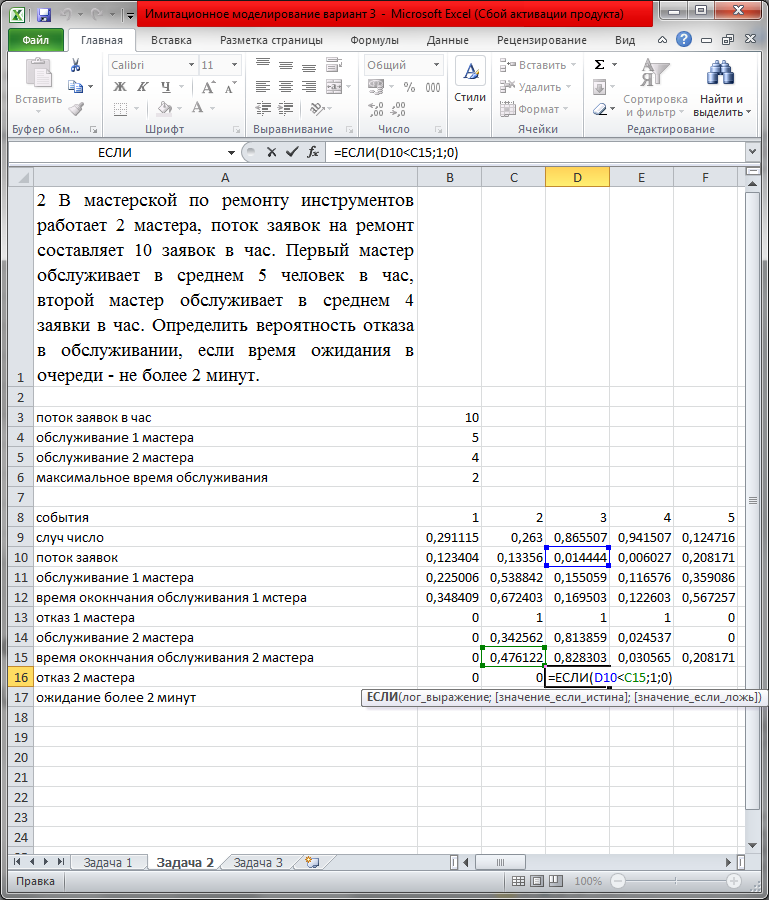769x900 pixels.
Task: Decrease font size with small A icon
Action: (x=230, y=87)
